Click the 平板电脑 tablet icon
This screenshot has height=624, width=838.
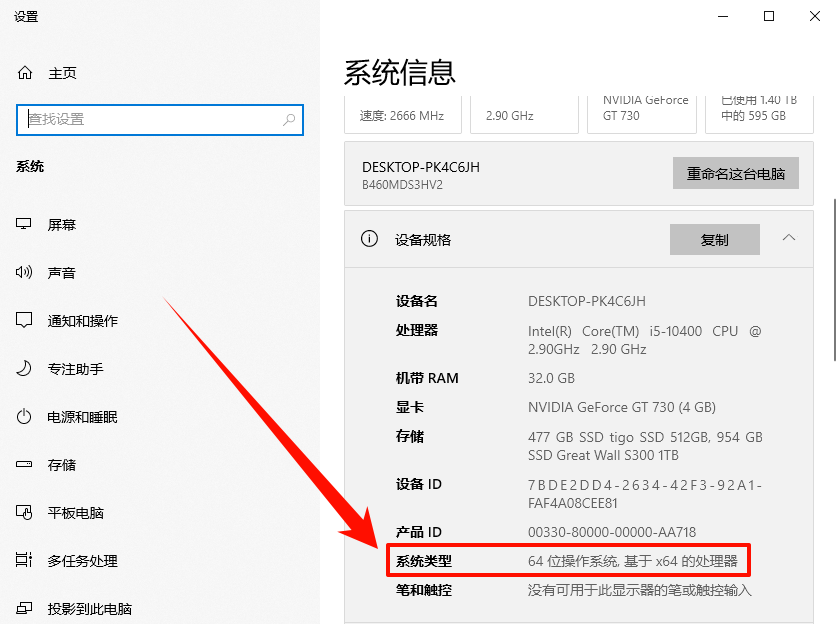[x=24, y=512]
